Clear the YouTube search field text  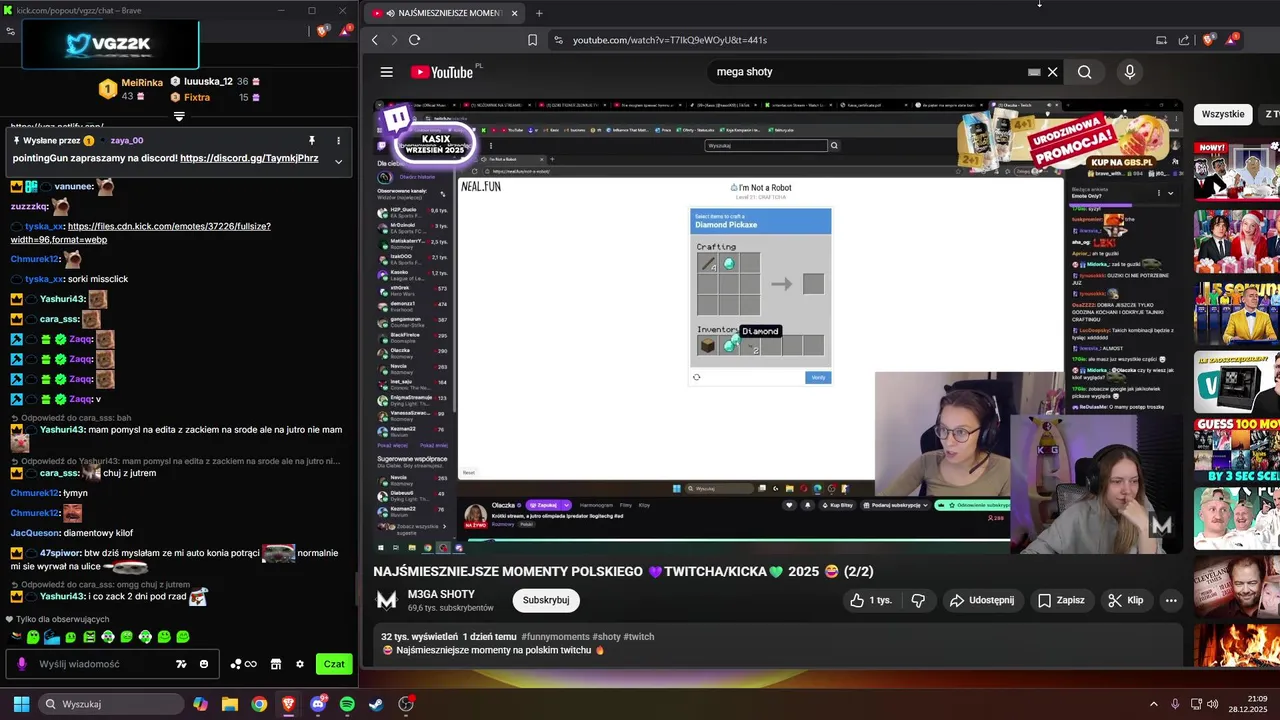tap(1052, 72)
